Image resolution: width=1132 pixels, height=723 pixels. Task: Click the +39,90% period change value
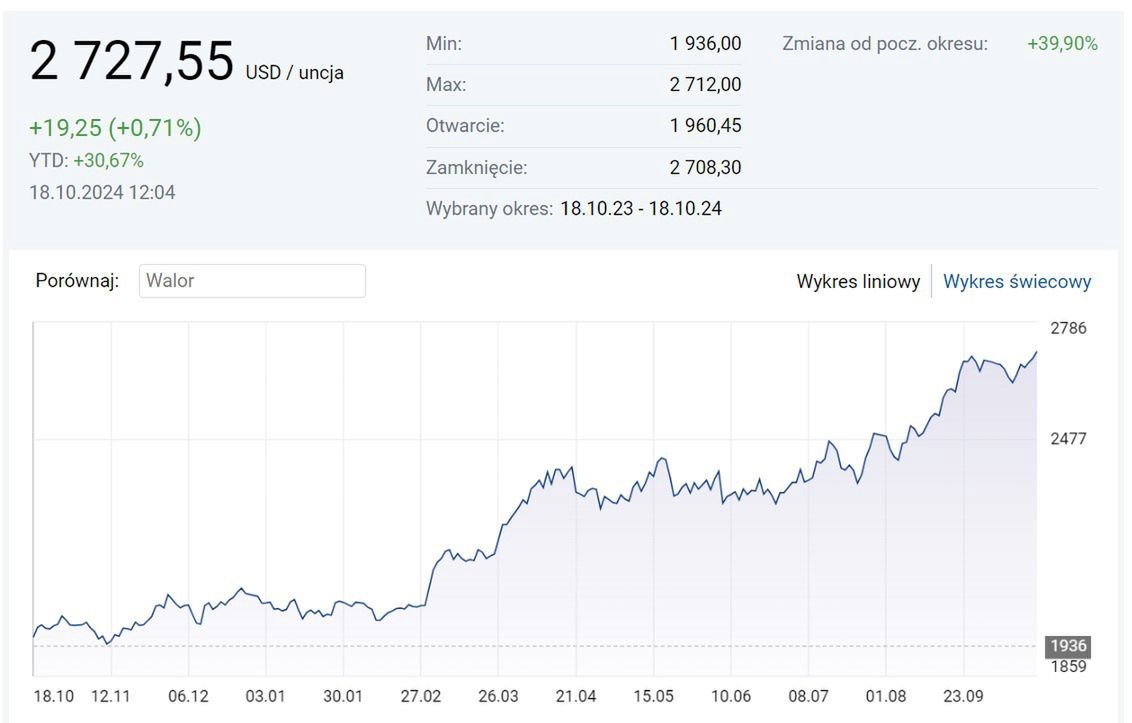click(x=1062, y=44)
